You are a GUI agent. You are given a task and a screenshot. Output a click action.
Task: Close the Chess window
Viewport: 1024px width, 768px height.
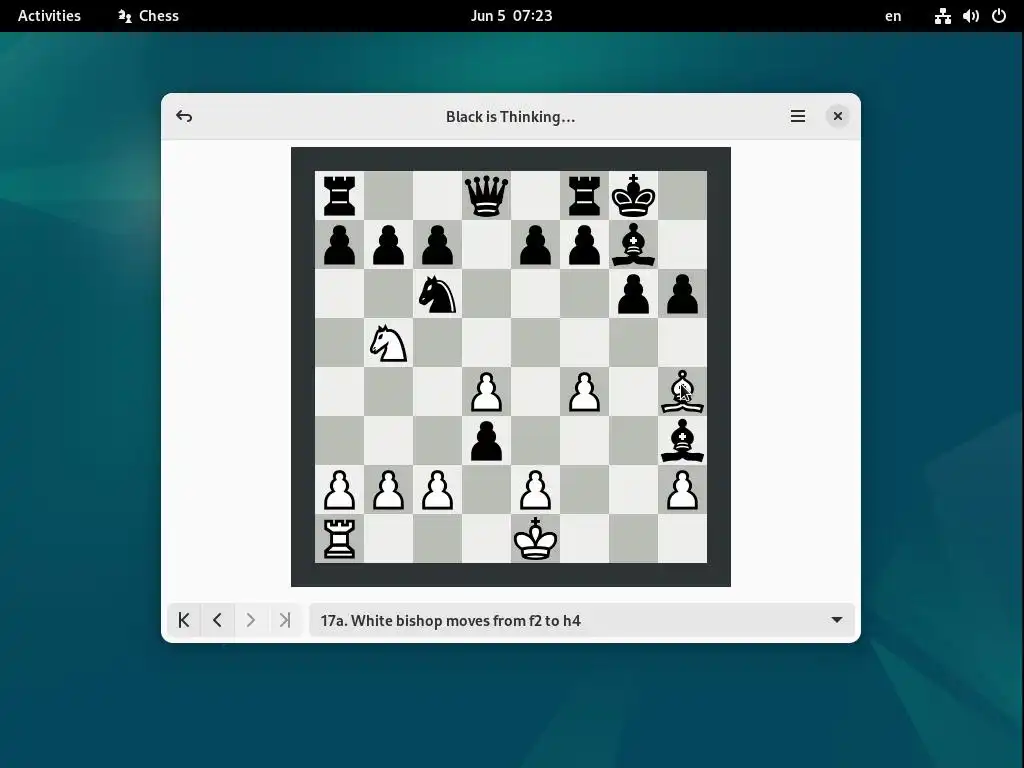(x=837, y=116)
